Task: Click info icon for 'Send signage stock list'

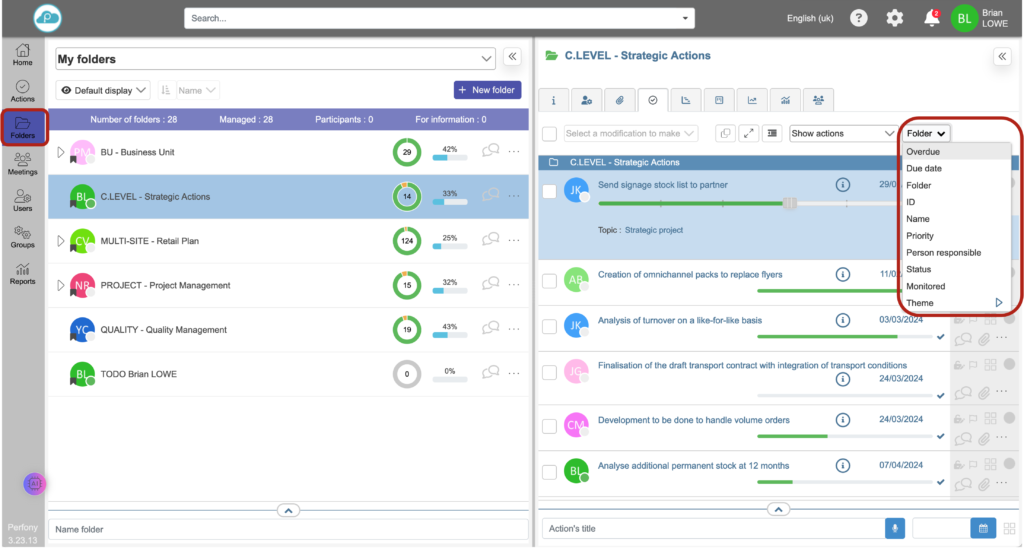Action: 842,185
